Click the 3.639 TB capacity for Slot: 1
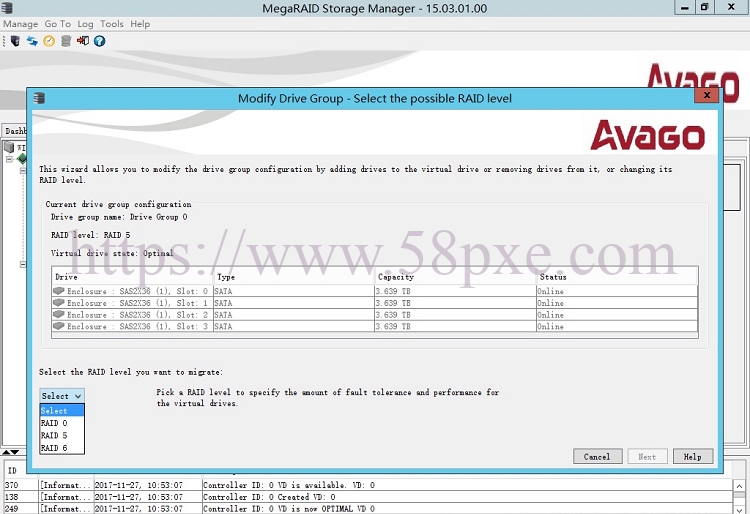This screenshot has width=750, height=514. (455, 303)
